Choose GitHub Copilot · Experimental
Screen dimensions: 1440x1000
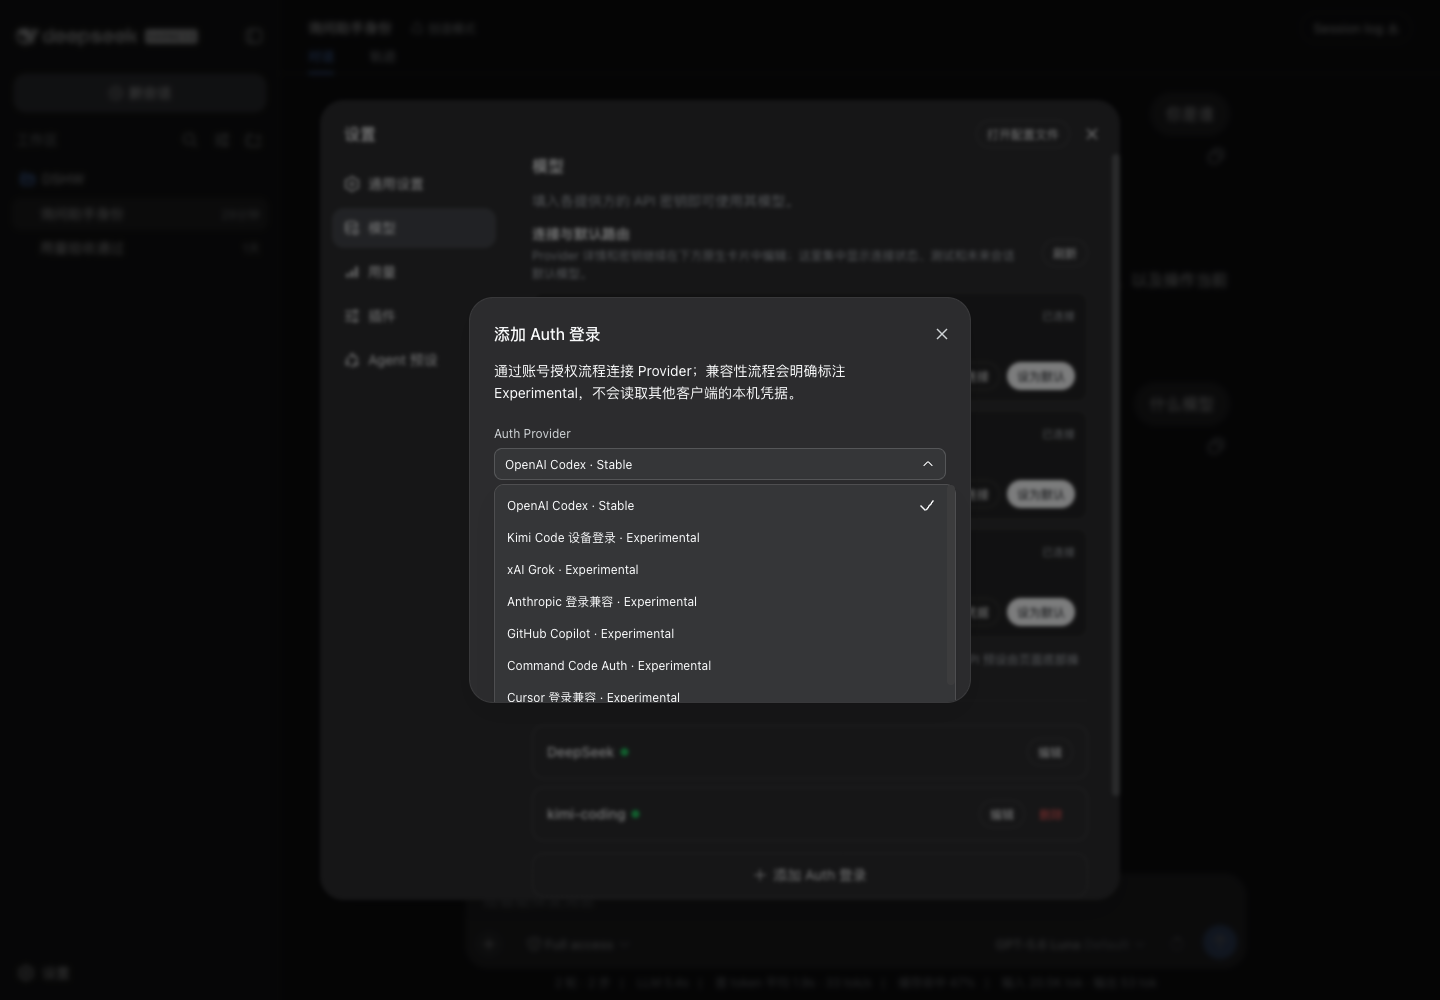pyautogui.click(x=720, y=634)
